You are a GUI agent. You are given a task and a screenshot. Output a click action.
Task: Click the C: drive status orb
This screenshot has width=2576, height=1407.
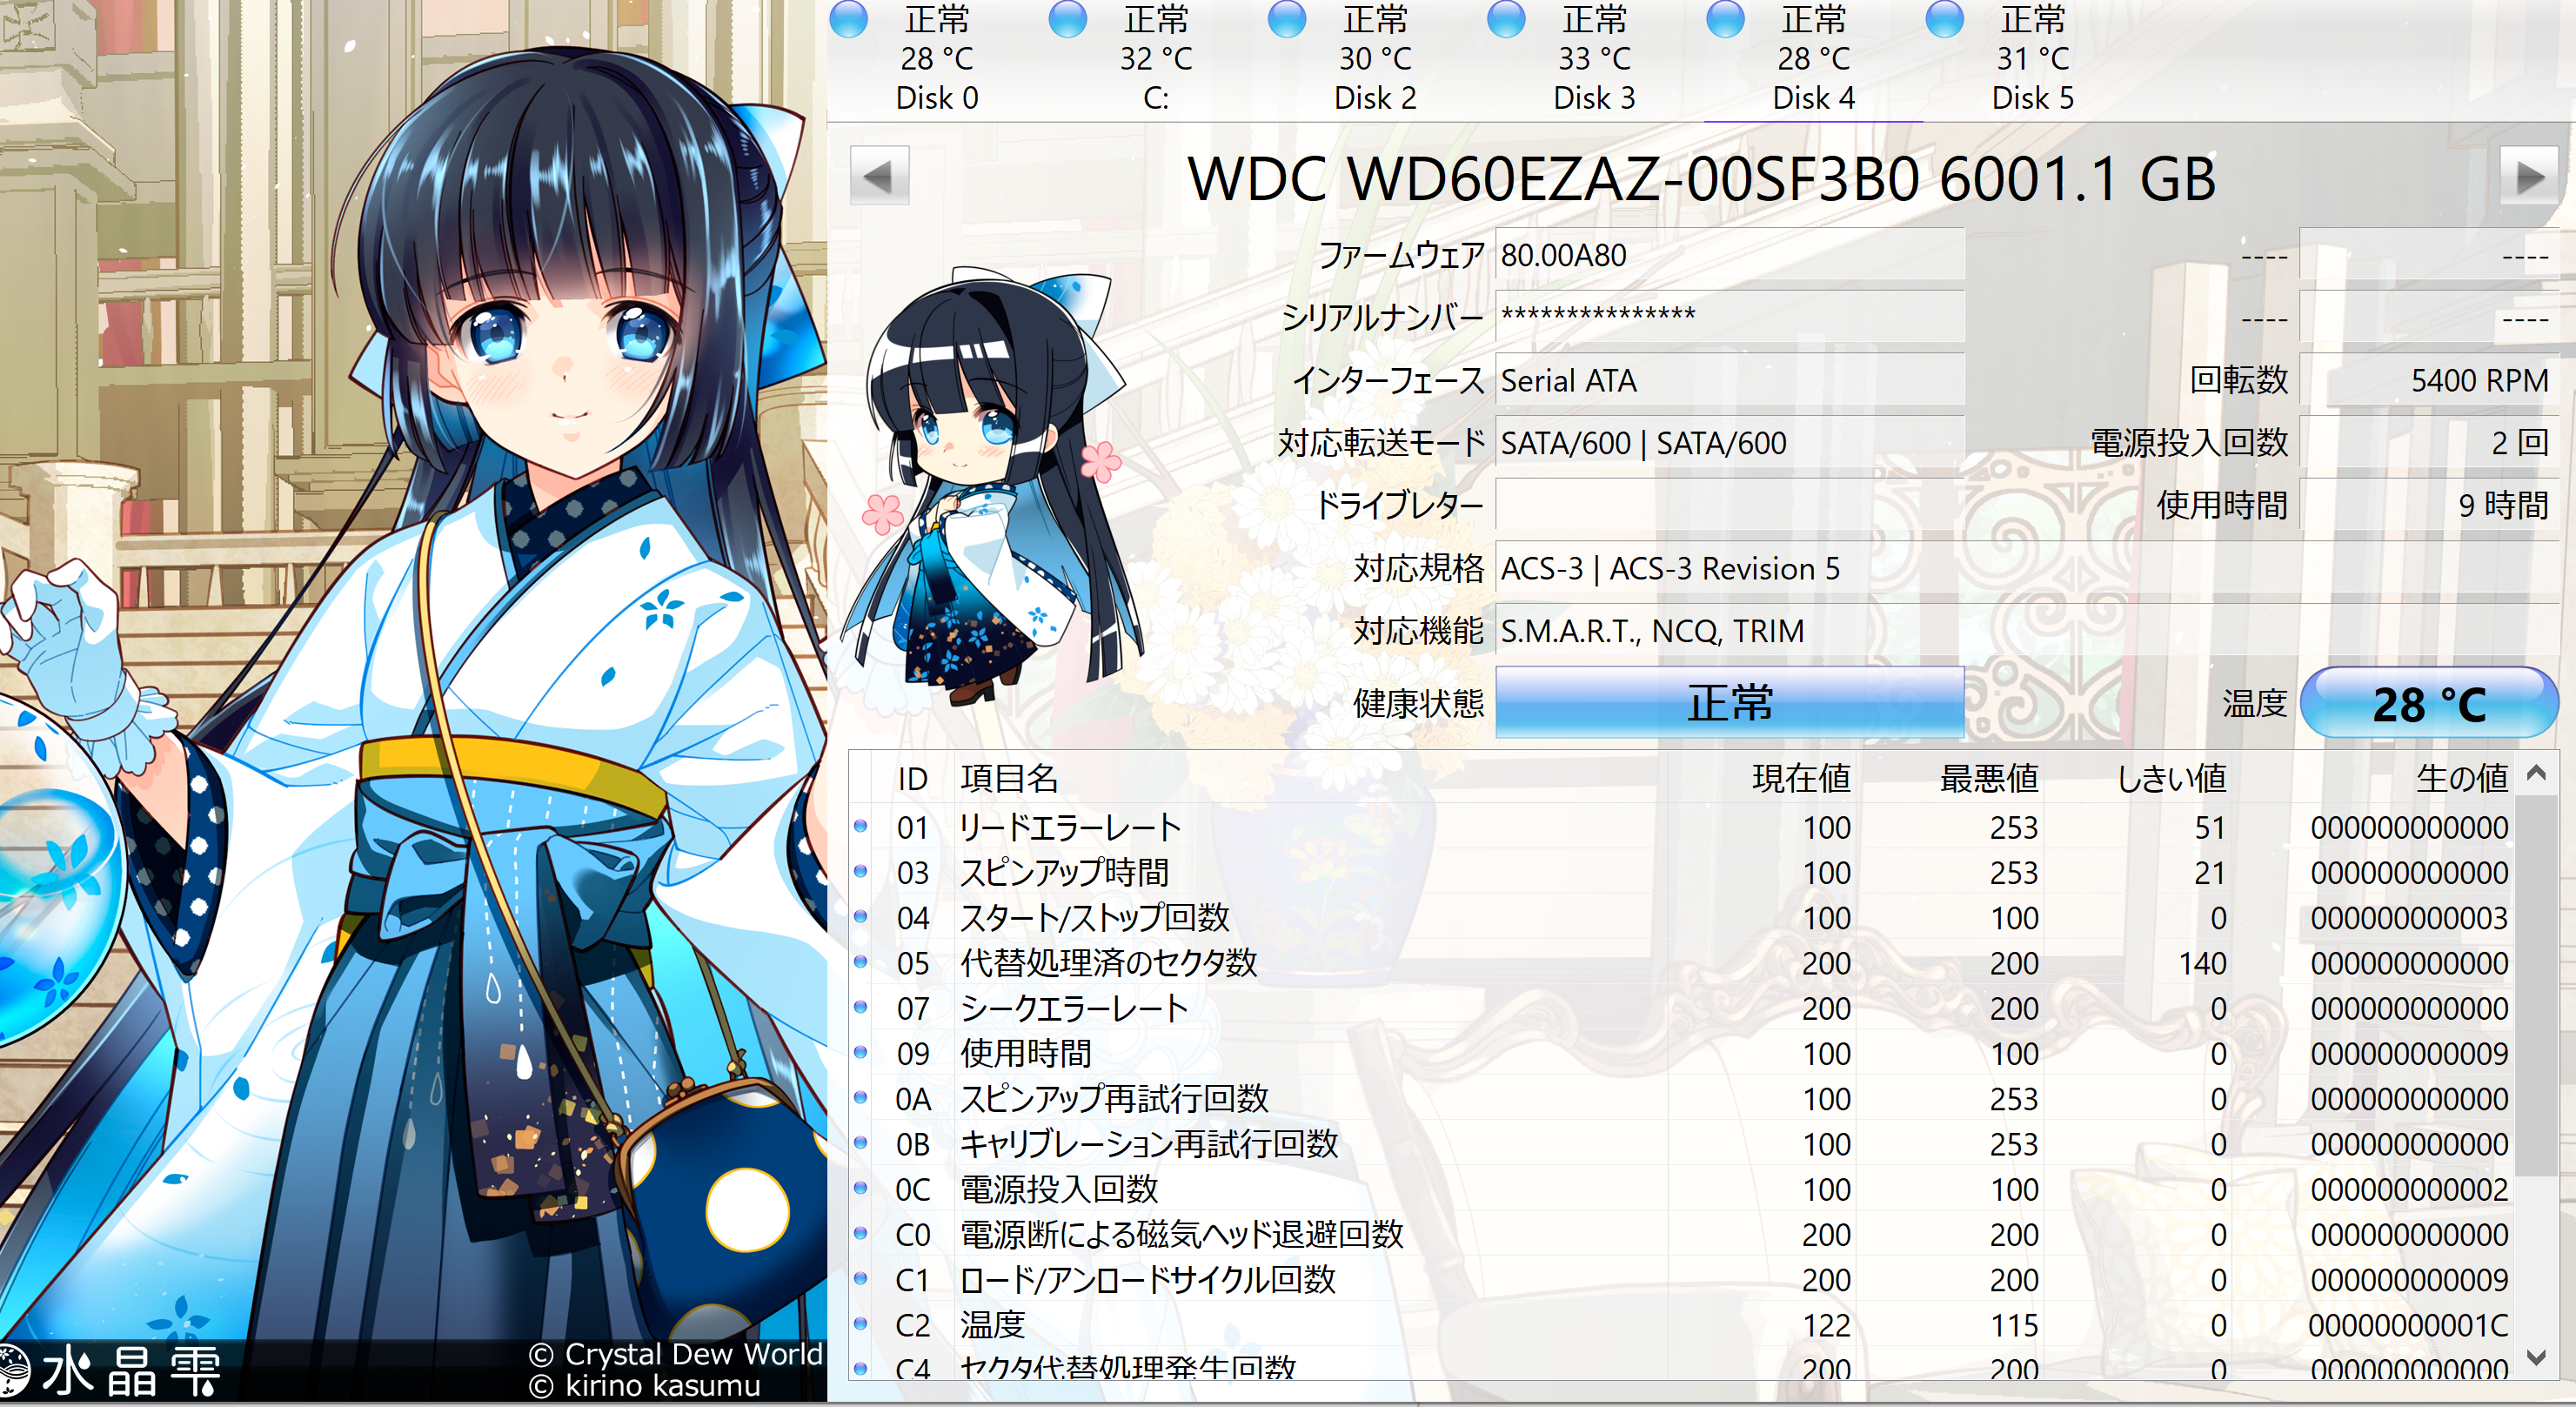(1068, 19)
